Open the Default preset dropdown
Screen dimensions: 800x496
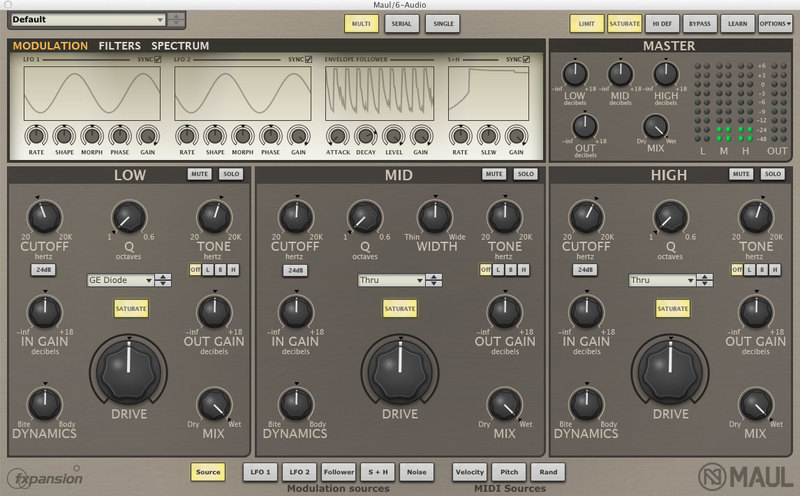pyautogui.click(x=88, y=20)
